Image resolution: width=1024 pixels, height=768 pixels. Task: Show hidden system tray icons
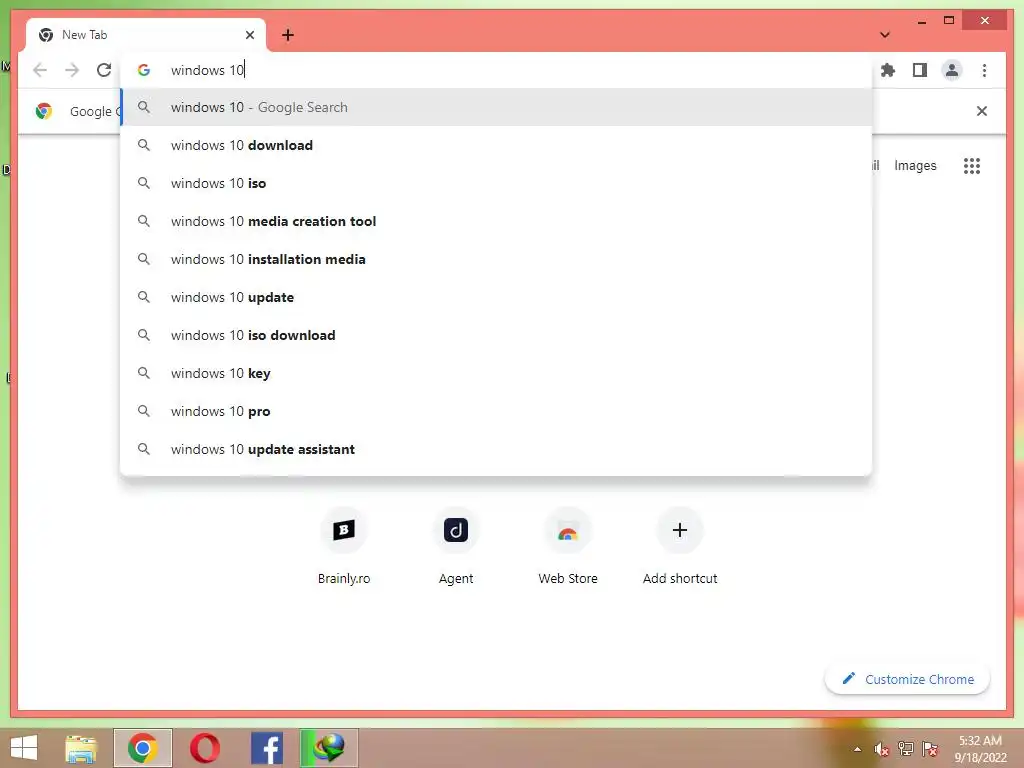[x=857, y=750]
